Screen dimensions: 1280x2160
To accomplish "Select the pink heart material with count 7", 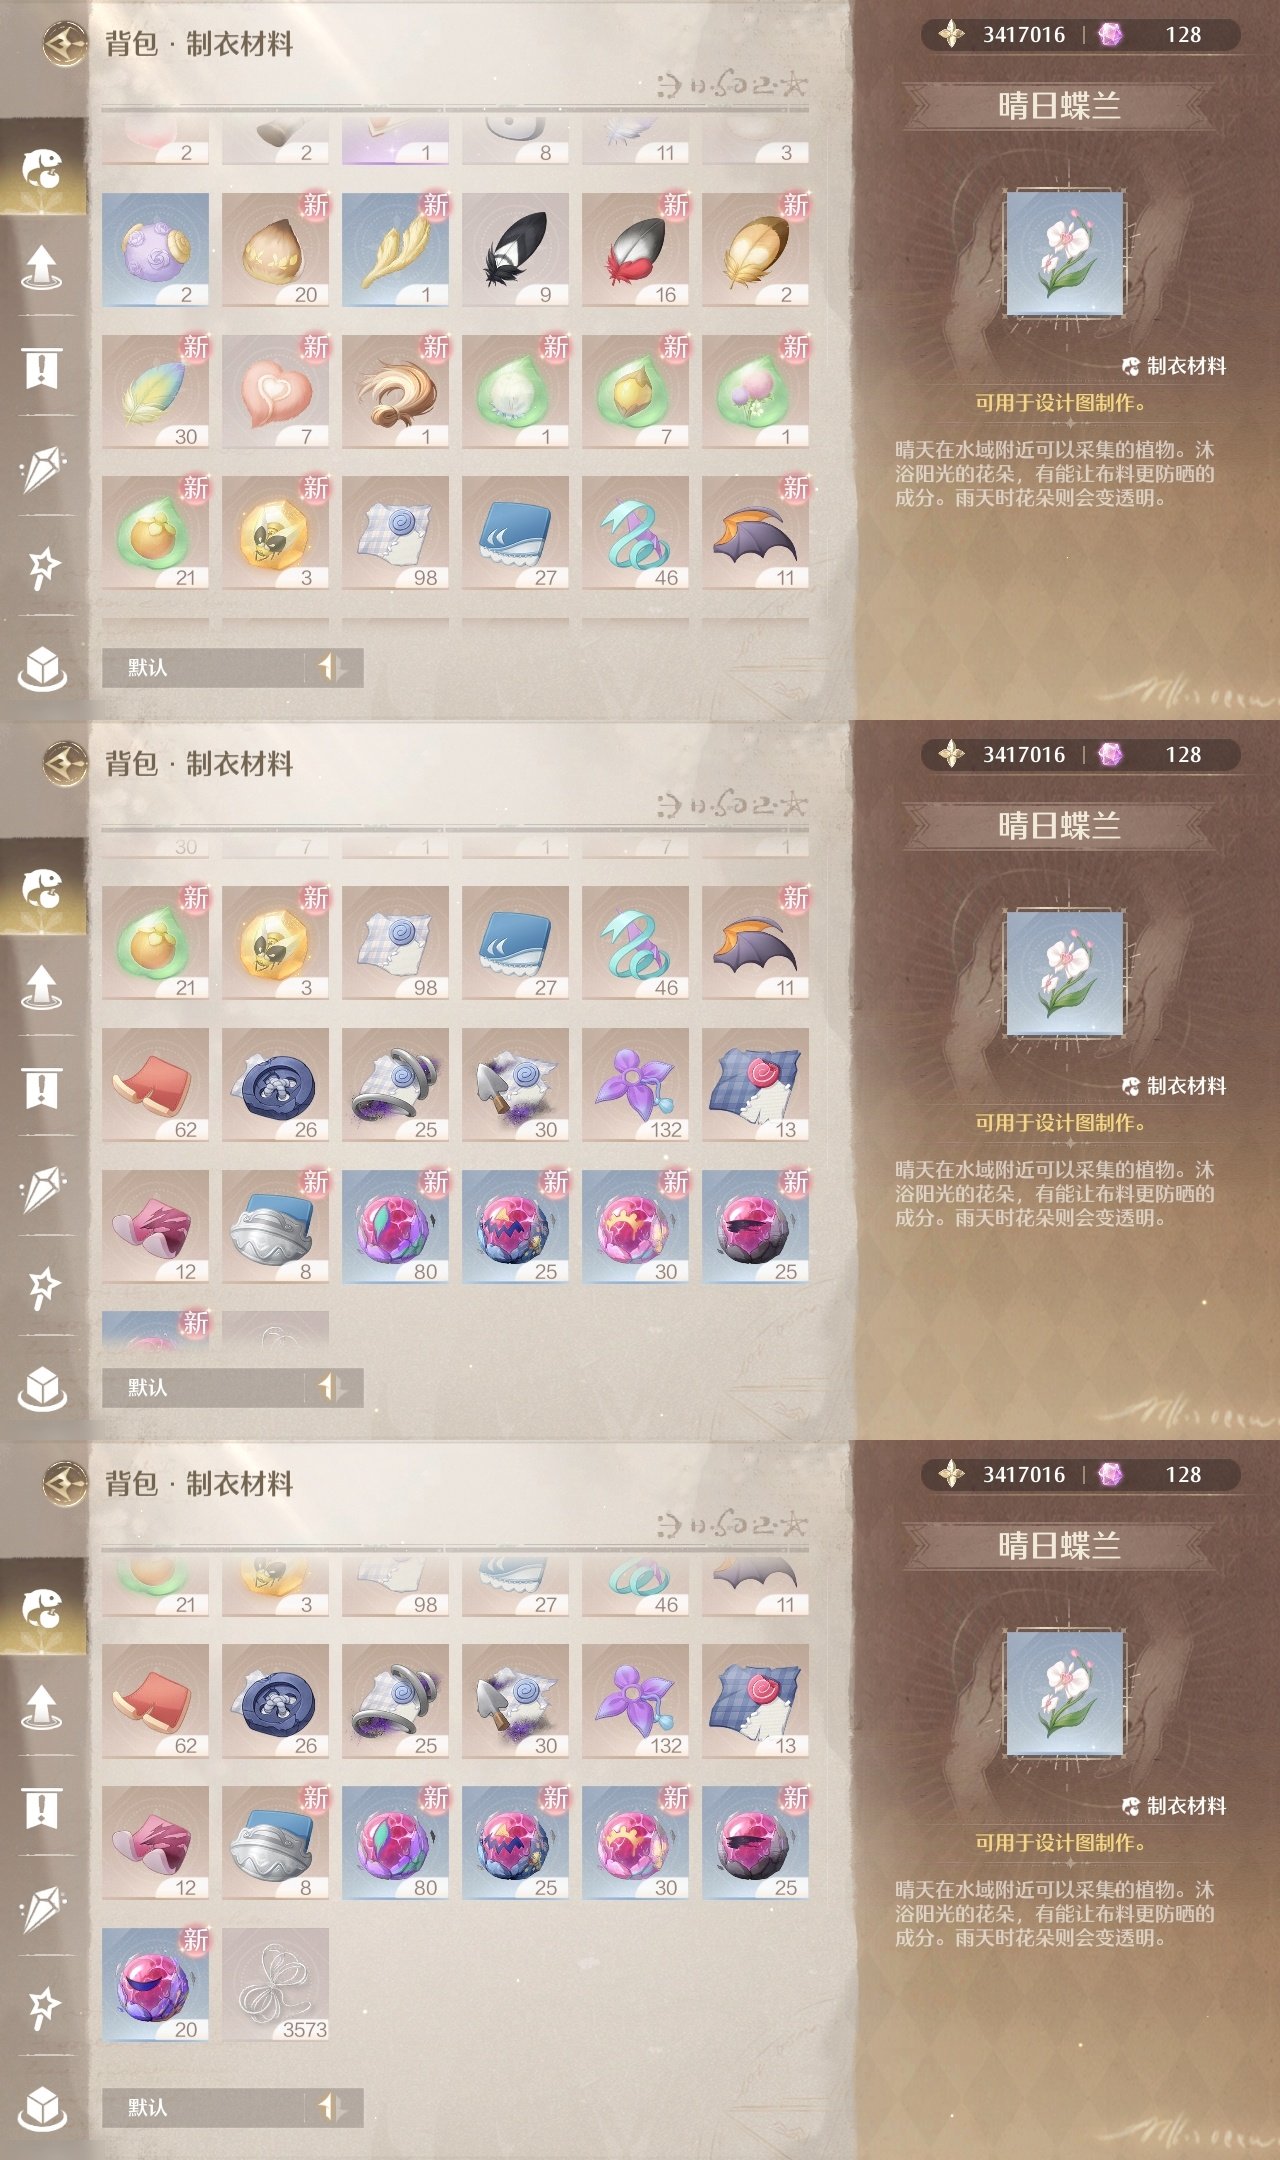I will pos(275,391).
